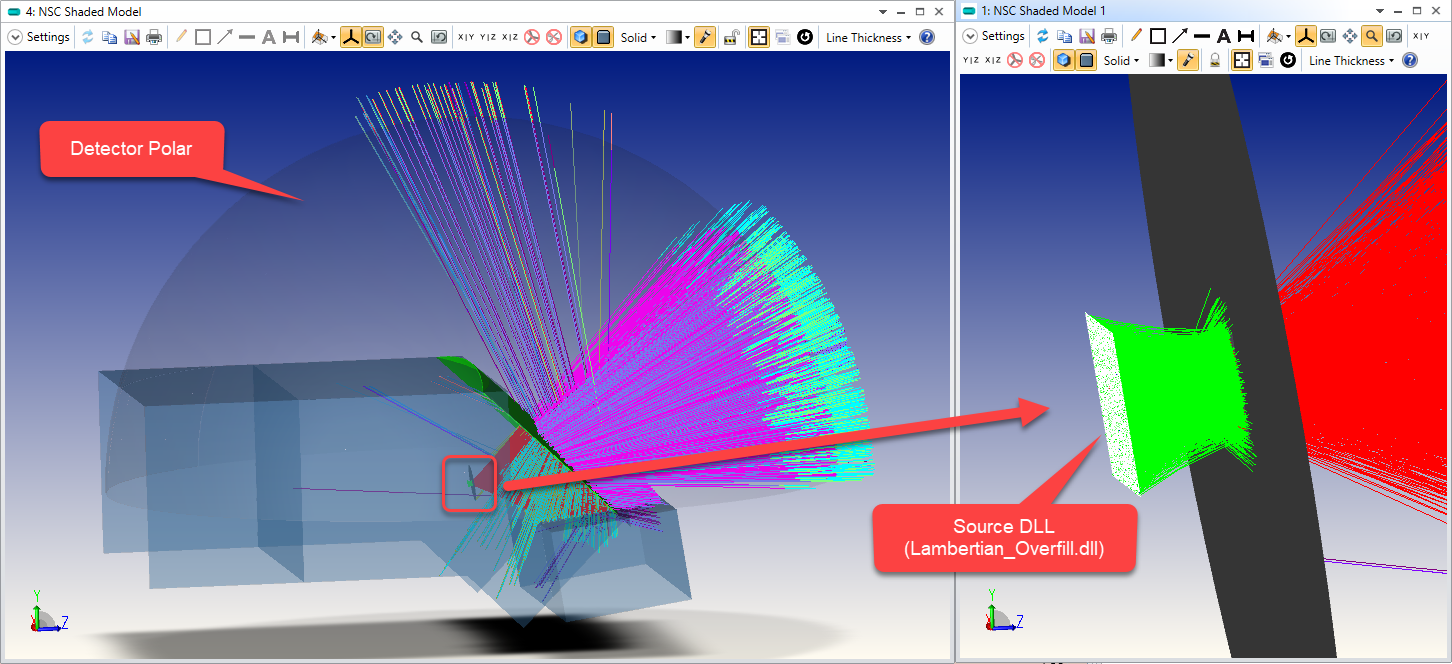Select pencil annotation tool in window 1
The width and height of the screenshot is (1452, 664).
[x=1136, y=36]
